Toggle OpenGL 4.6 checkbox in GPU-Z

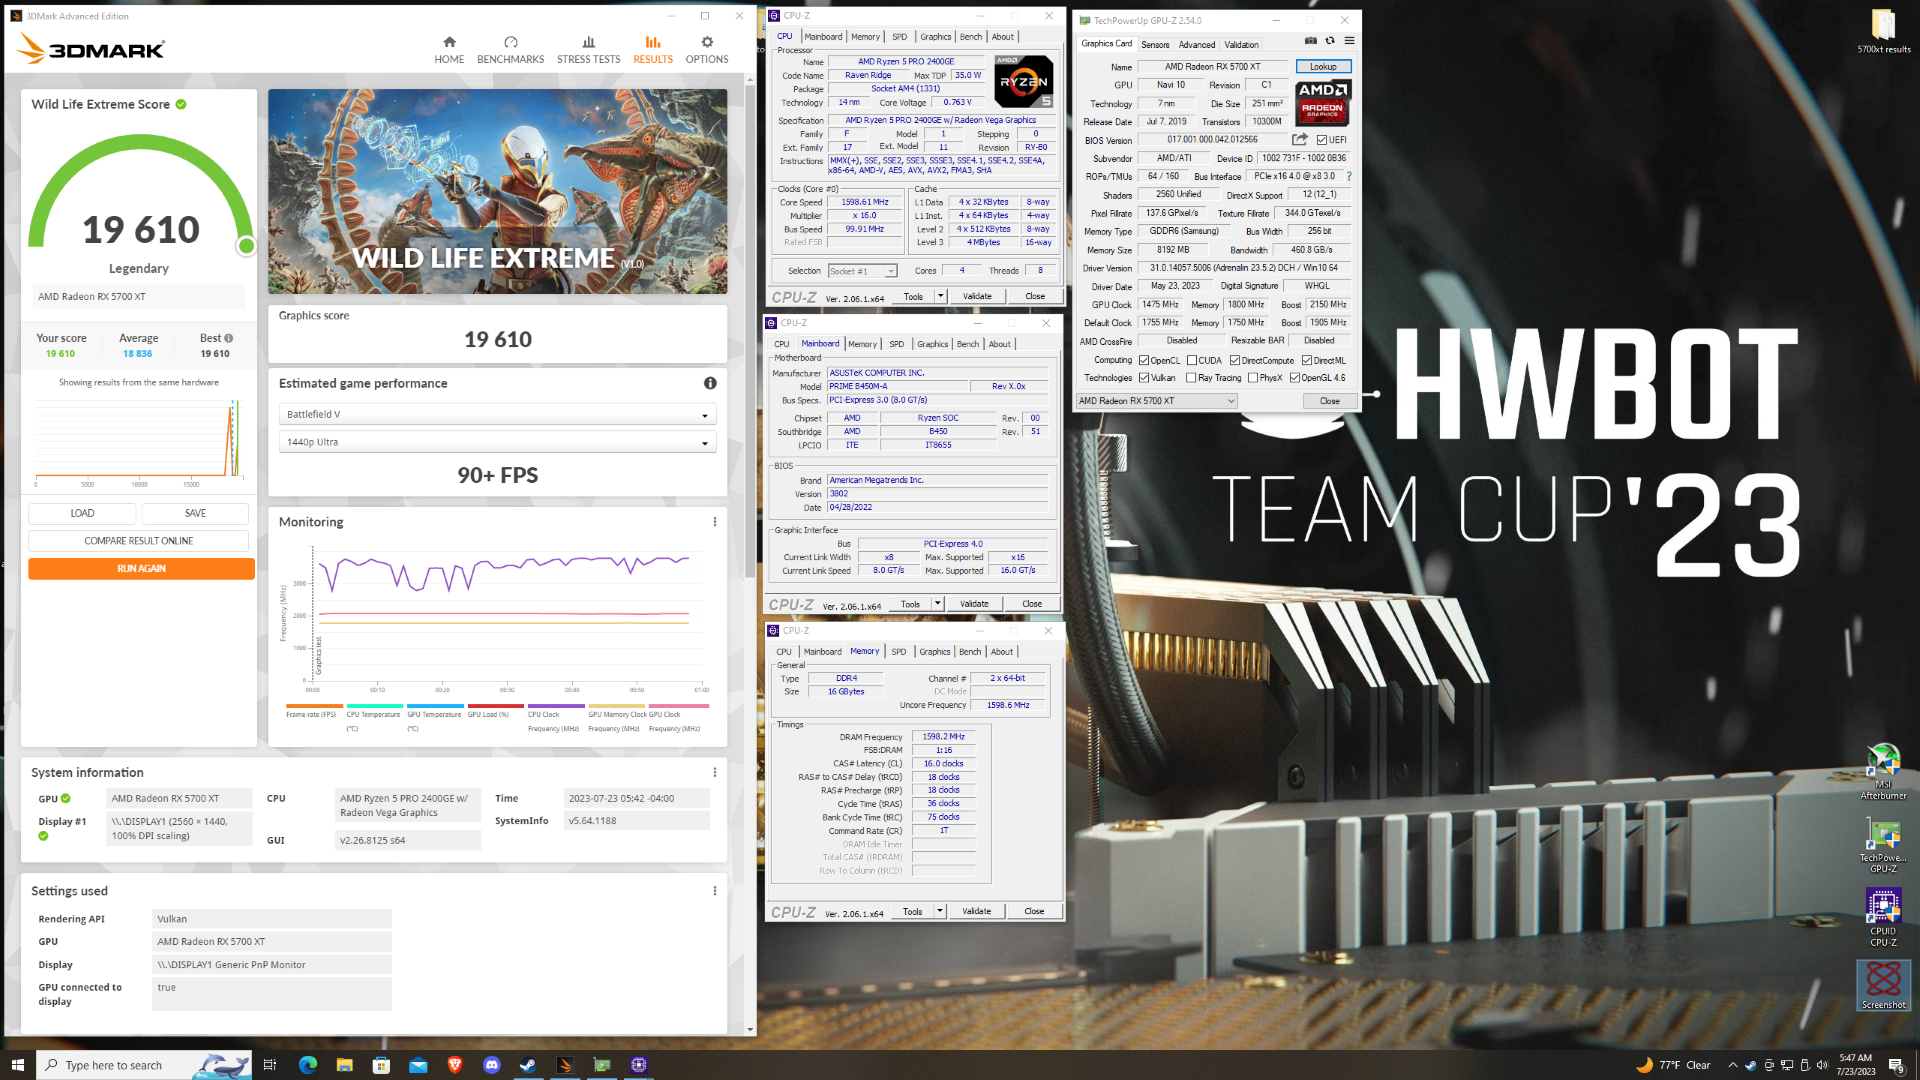pyautogui.click(x=1295, y=378)
